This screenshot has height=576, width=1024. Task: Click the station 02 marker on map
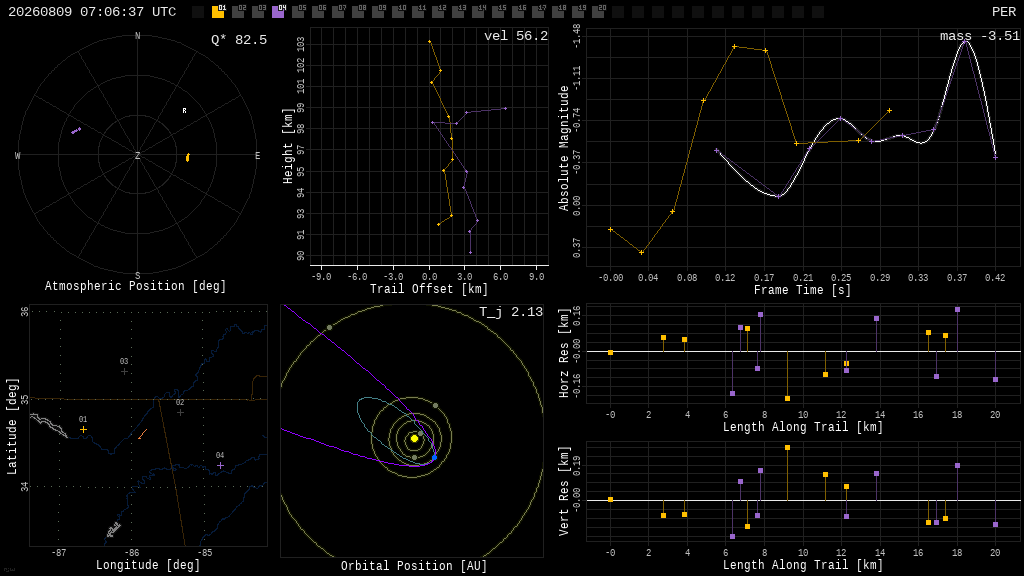click(180, 413)
